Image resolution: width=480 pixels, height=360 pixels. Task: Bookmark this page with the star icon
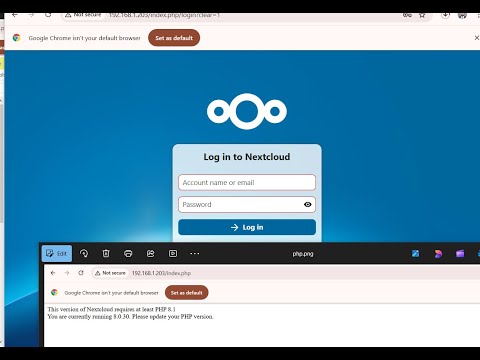tap(422, 15)
